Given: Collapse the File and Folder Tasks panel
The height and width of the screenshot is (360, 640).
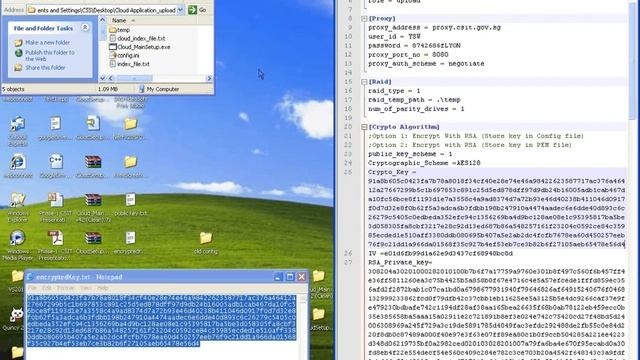Looking at the screenshot, I should click(85, 28).
